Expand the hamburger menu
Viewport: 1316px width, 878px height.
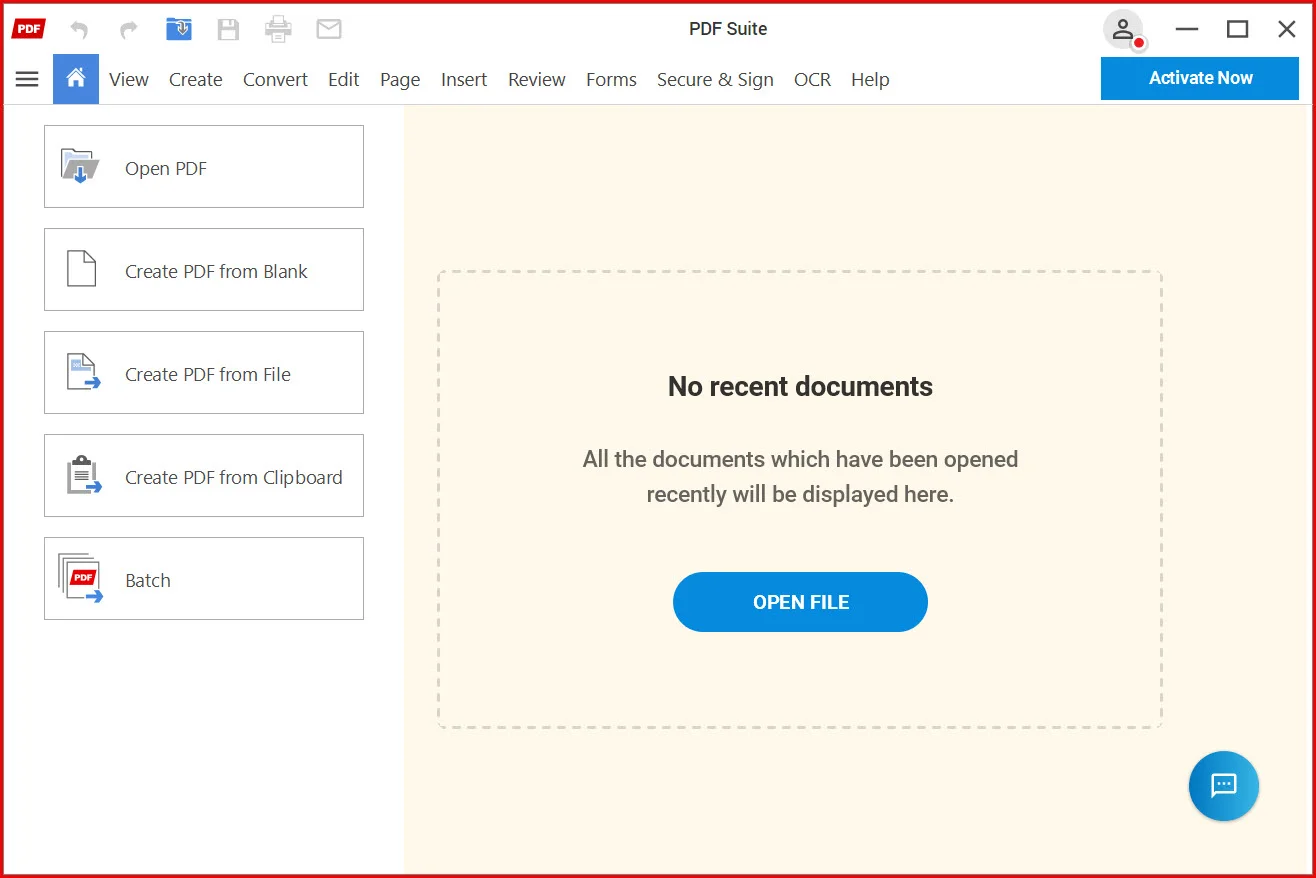(x=27, y=79)
